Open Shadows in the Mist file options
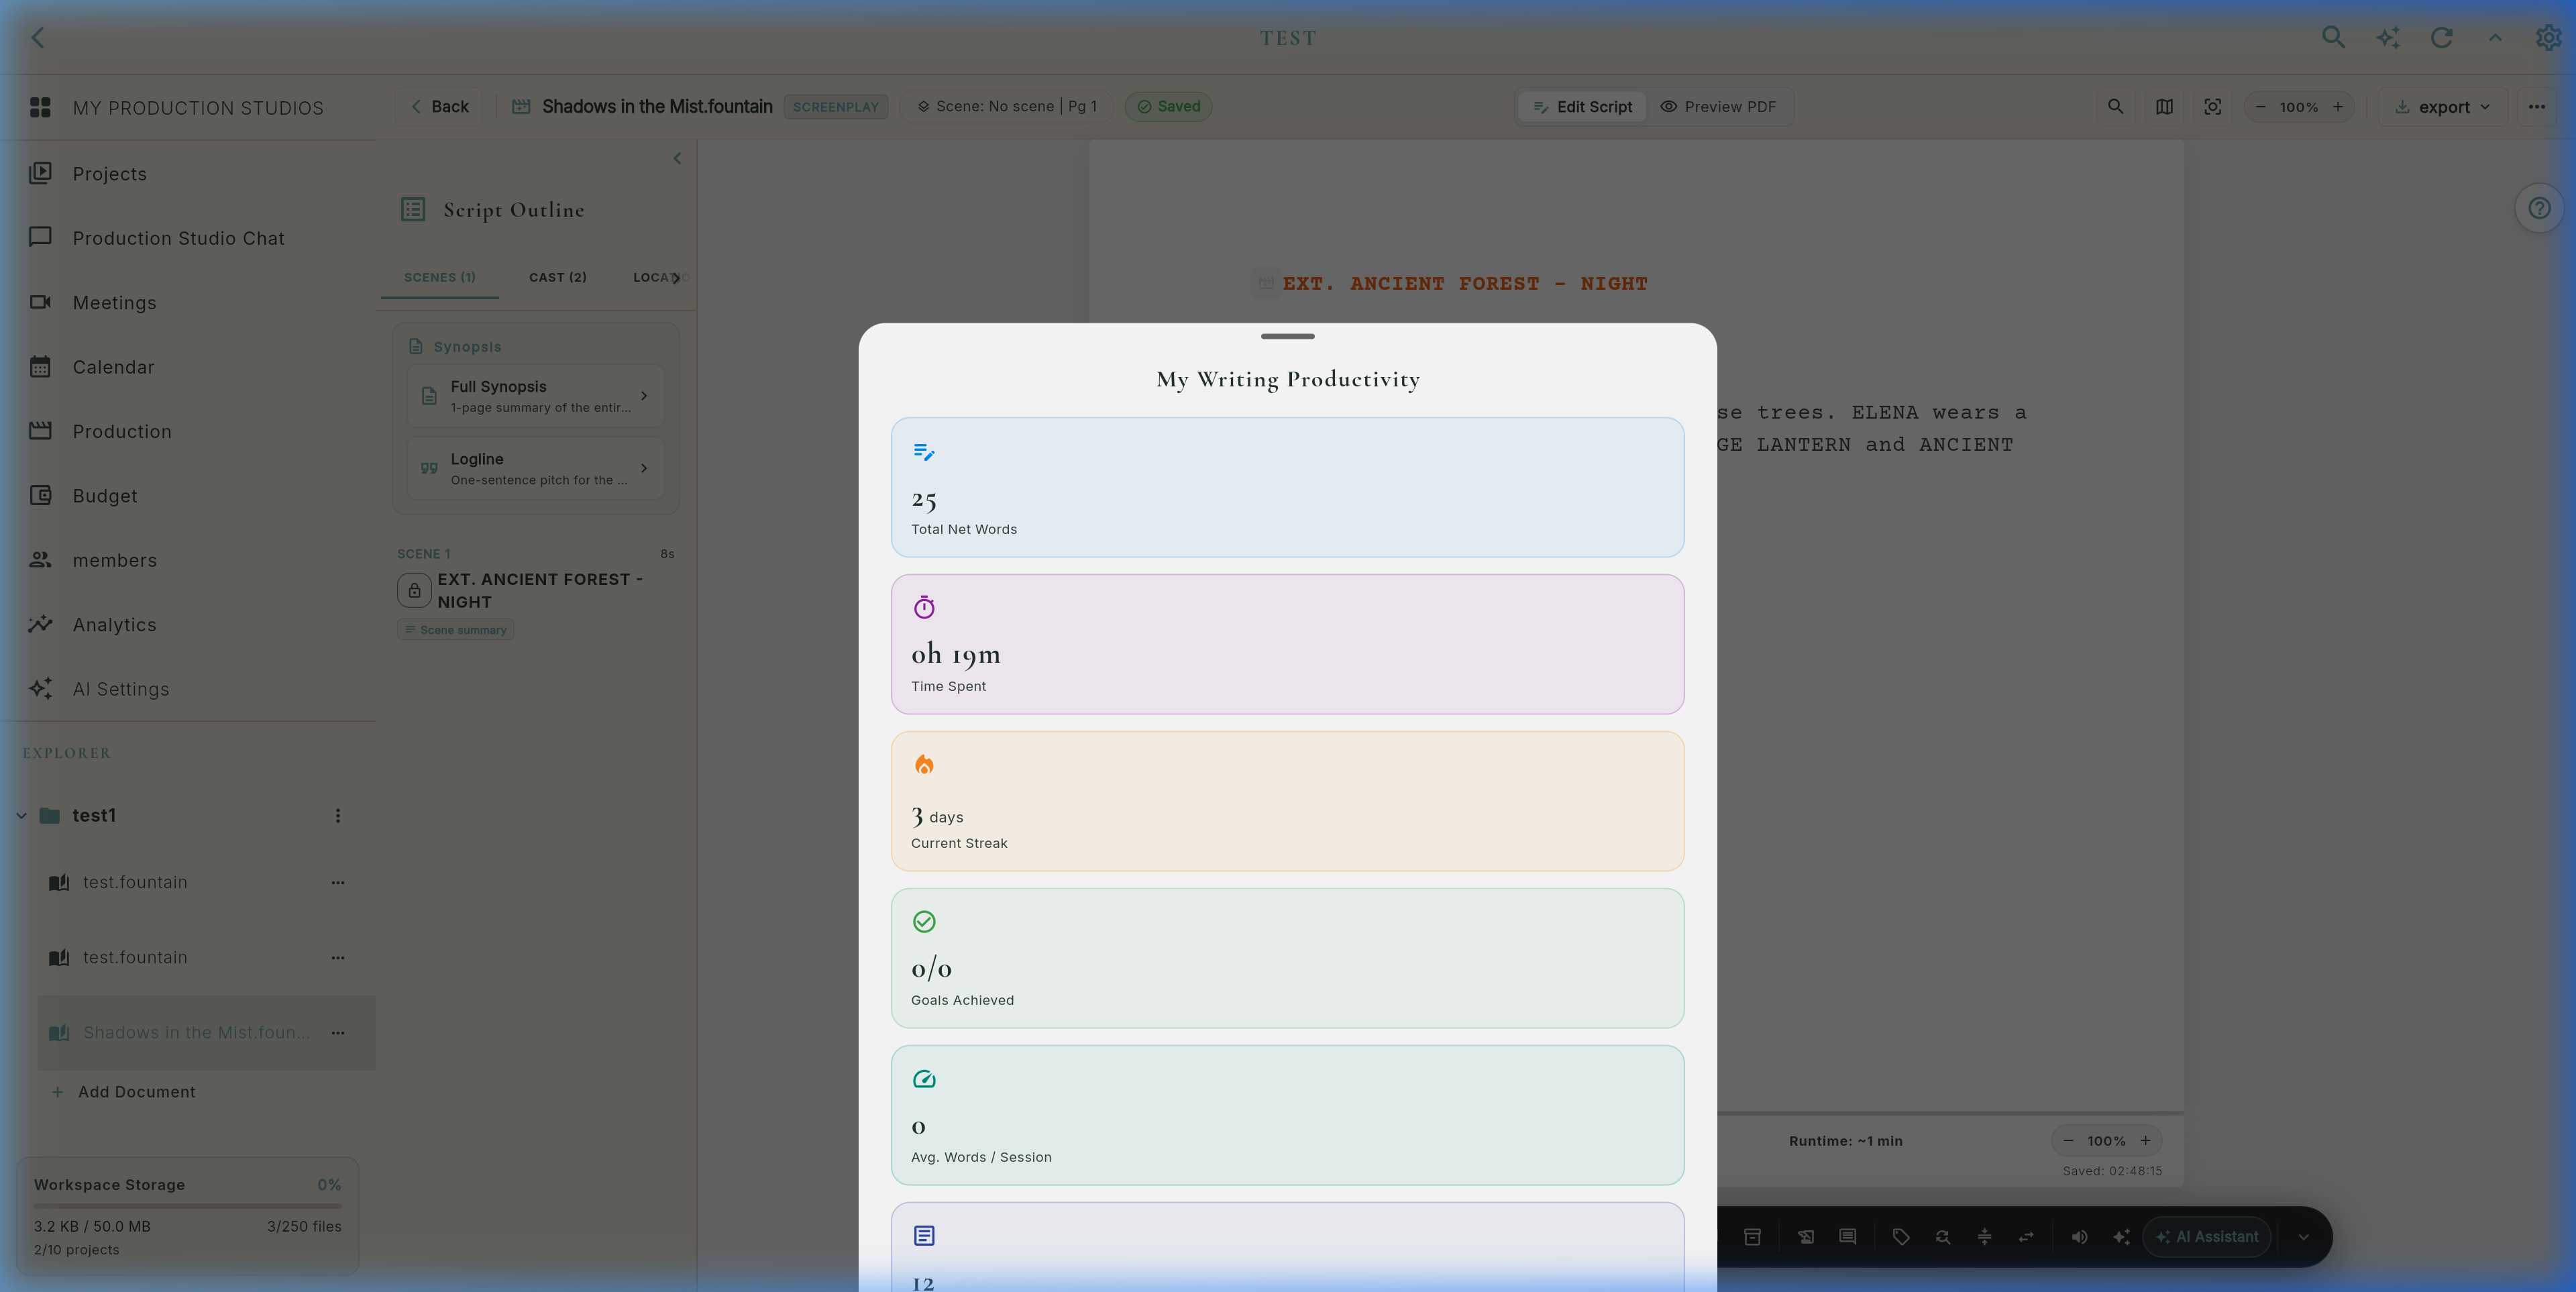 [x=338, y=1032]
